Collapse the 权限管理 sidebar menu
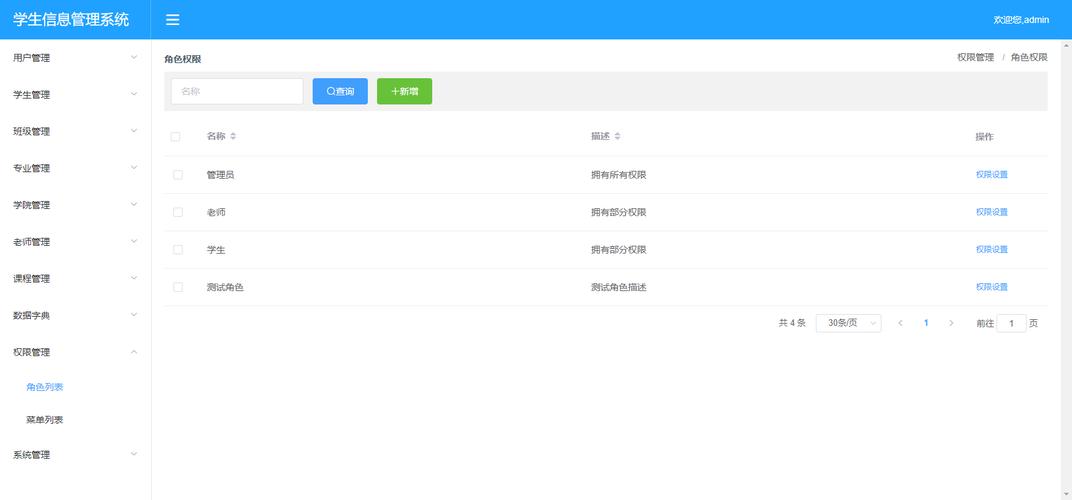 [x=75, y=352]
